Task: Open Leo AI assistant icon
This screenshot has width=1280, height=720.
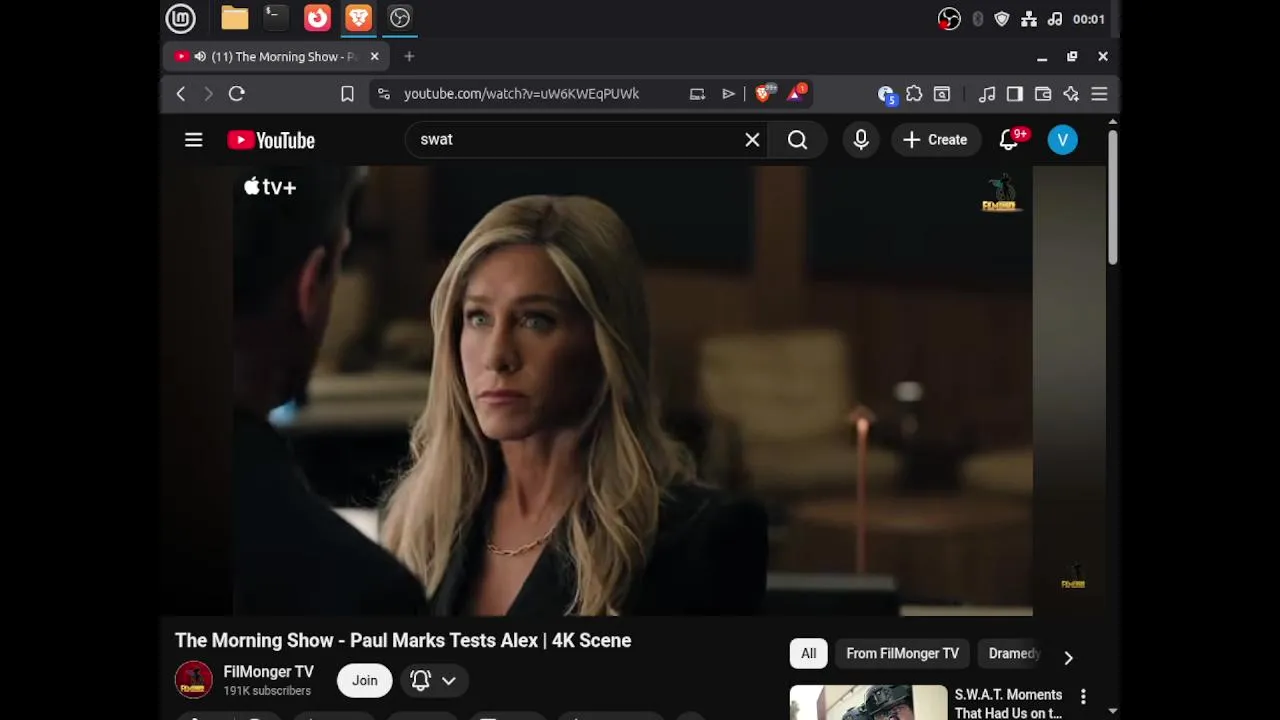Action: (x=1071, y=94)
